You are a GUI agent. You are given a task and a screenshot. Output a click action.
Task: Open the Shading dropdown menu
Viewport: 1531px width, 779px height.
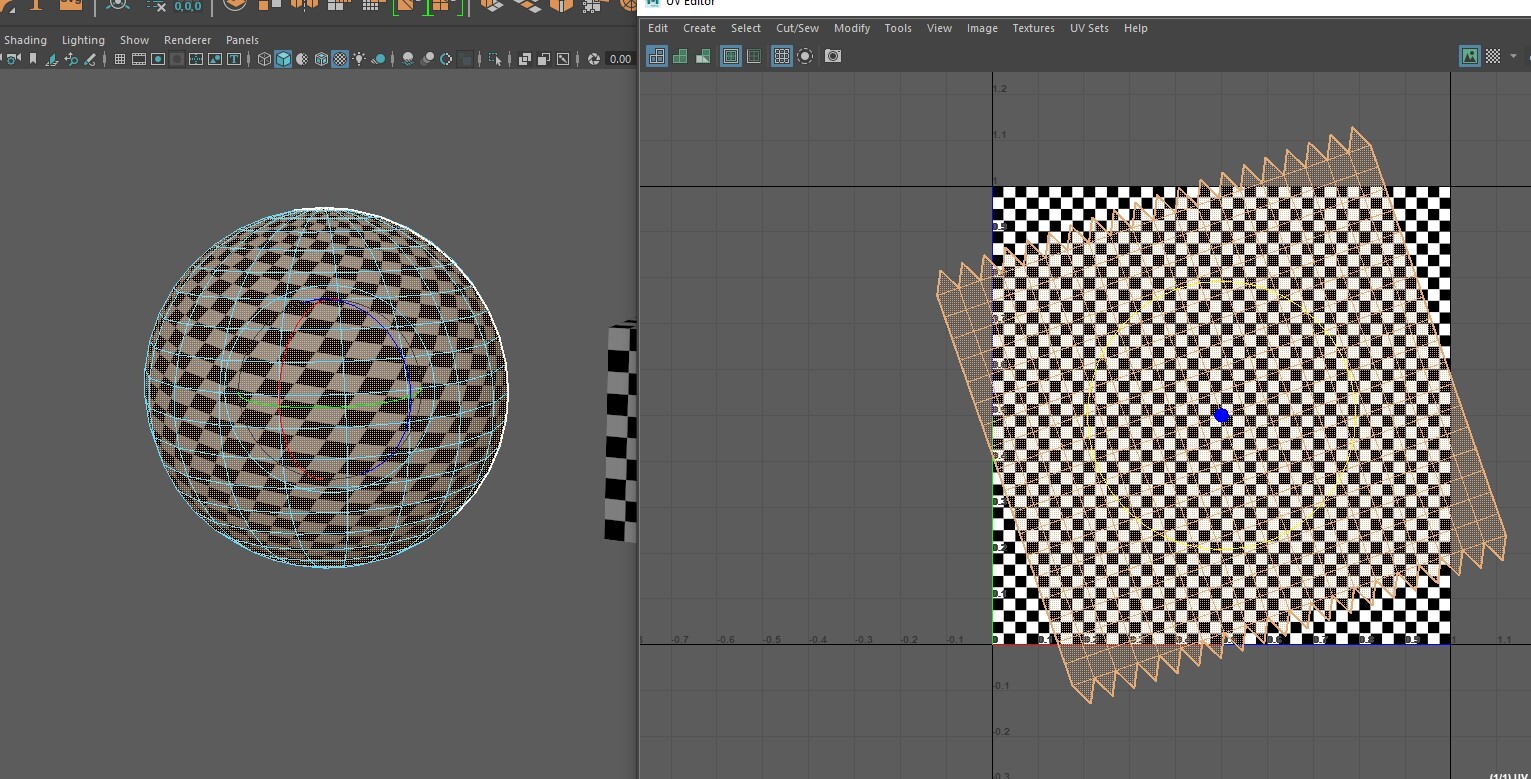[x=25, y=40]
